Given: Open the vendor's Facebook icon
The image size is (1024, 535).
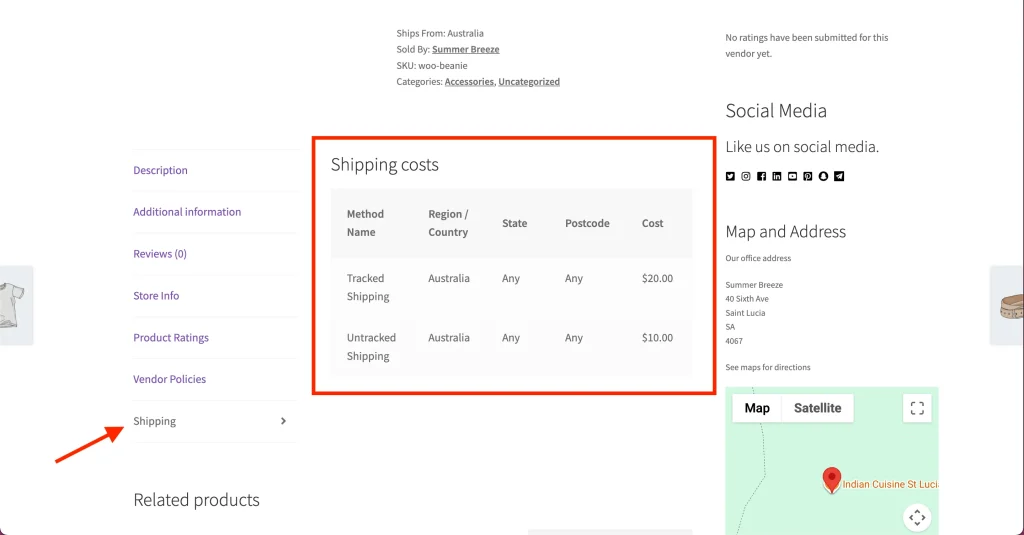Looking at the screenshot, I should [x=761, y=176].
